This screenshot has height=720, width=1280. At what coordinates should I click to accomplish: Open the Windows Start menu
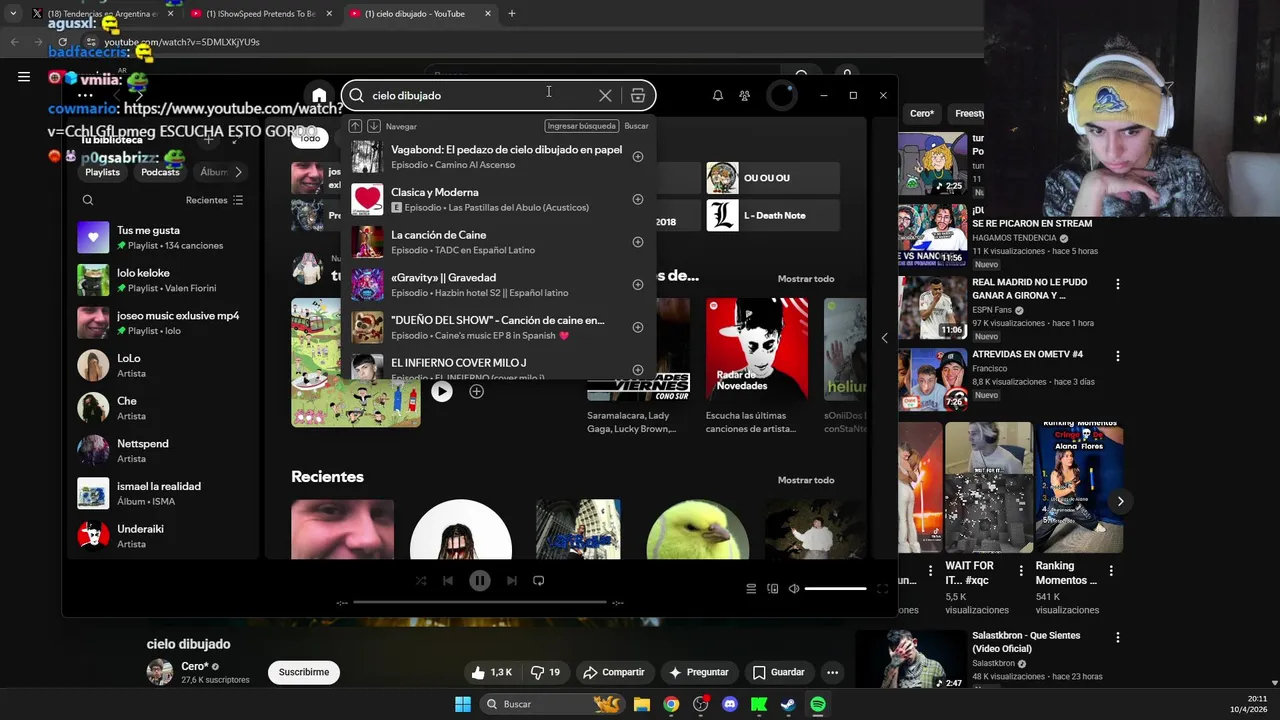tap(463, 704)
